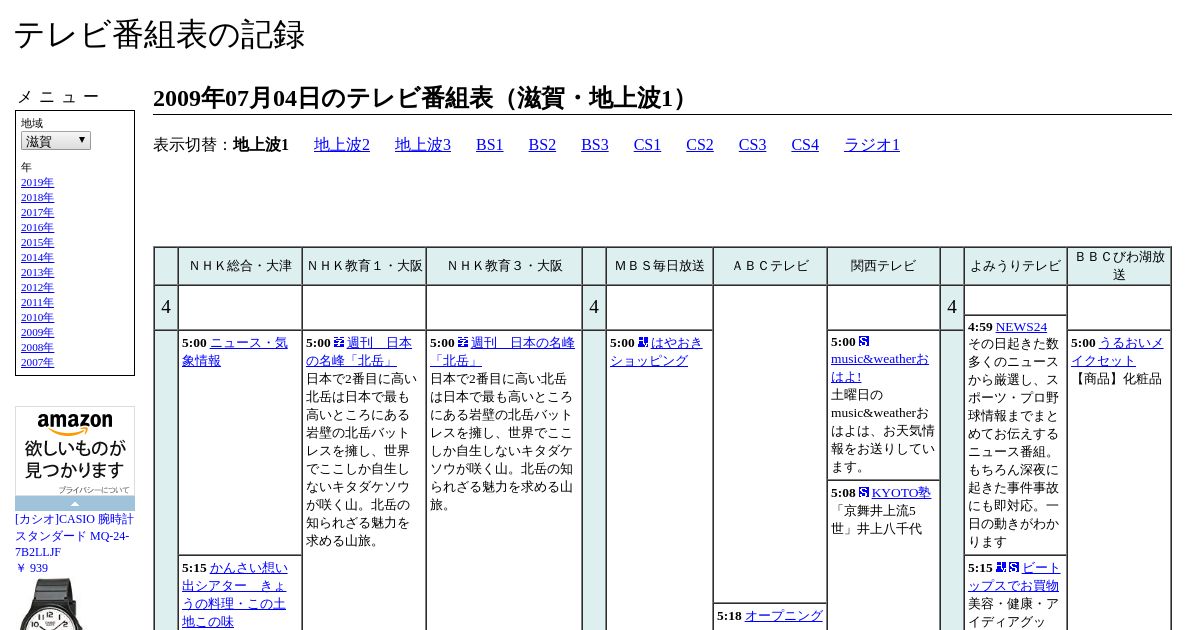Image resolution: width=1200 pixels, height=630 pixels.
Task: Click the 2009年07月04日 page heading
Action: 424,98
